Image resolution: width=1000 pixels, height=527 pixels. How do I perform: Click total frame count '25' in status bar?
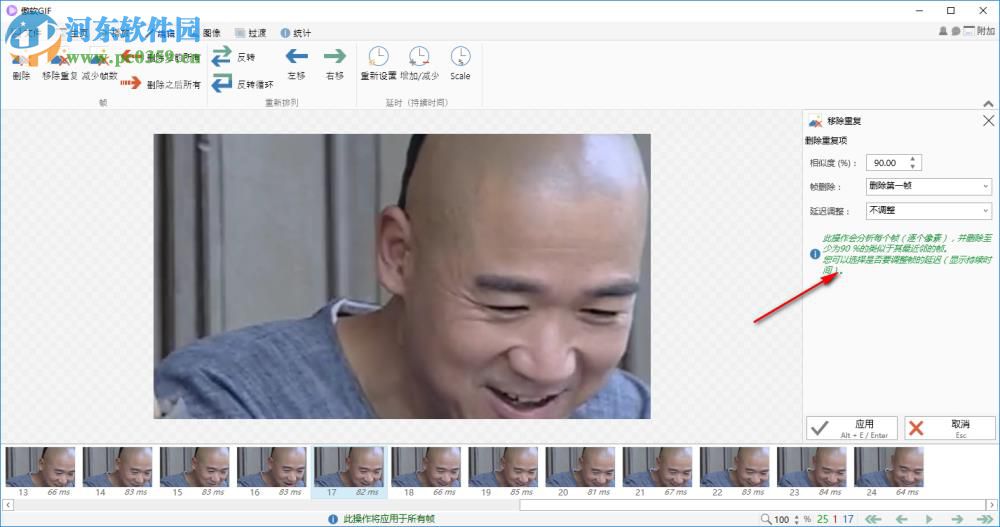[823, 519]
